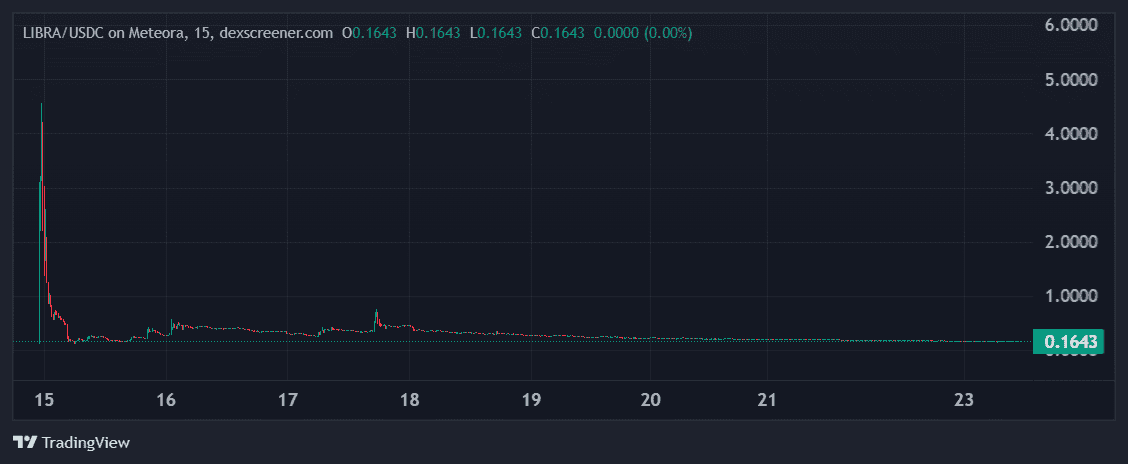Click the 0.0000 (0.00%) change indicator

point(643,33)
